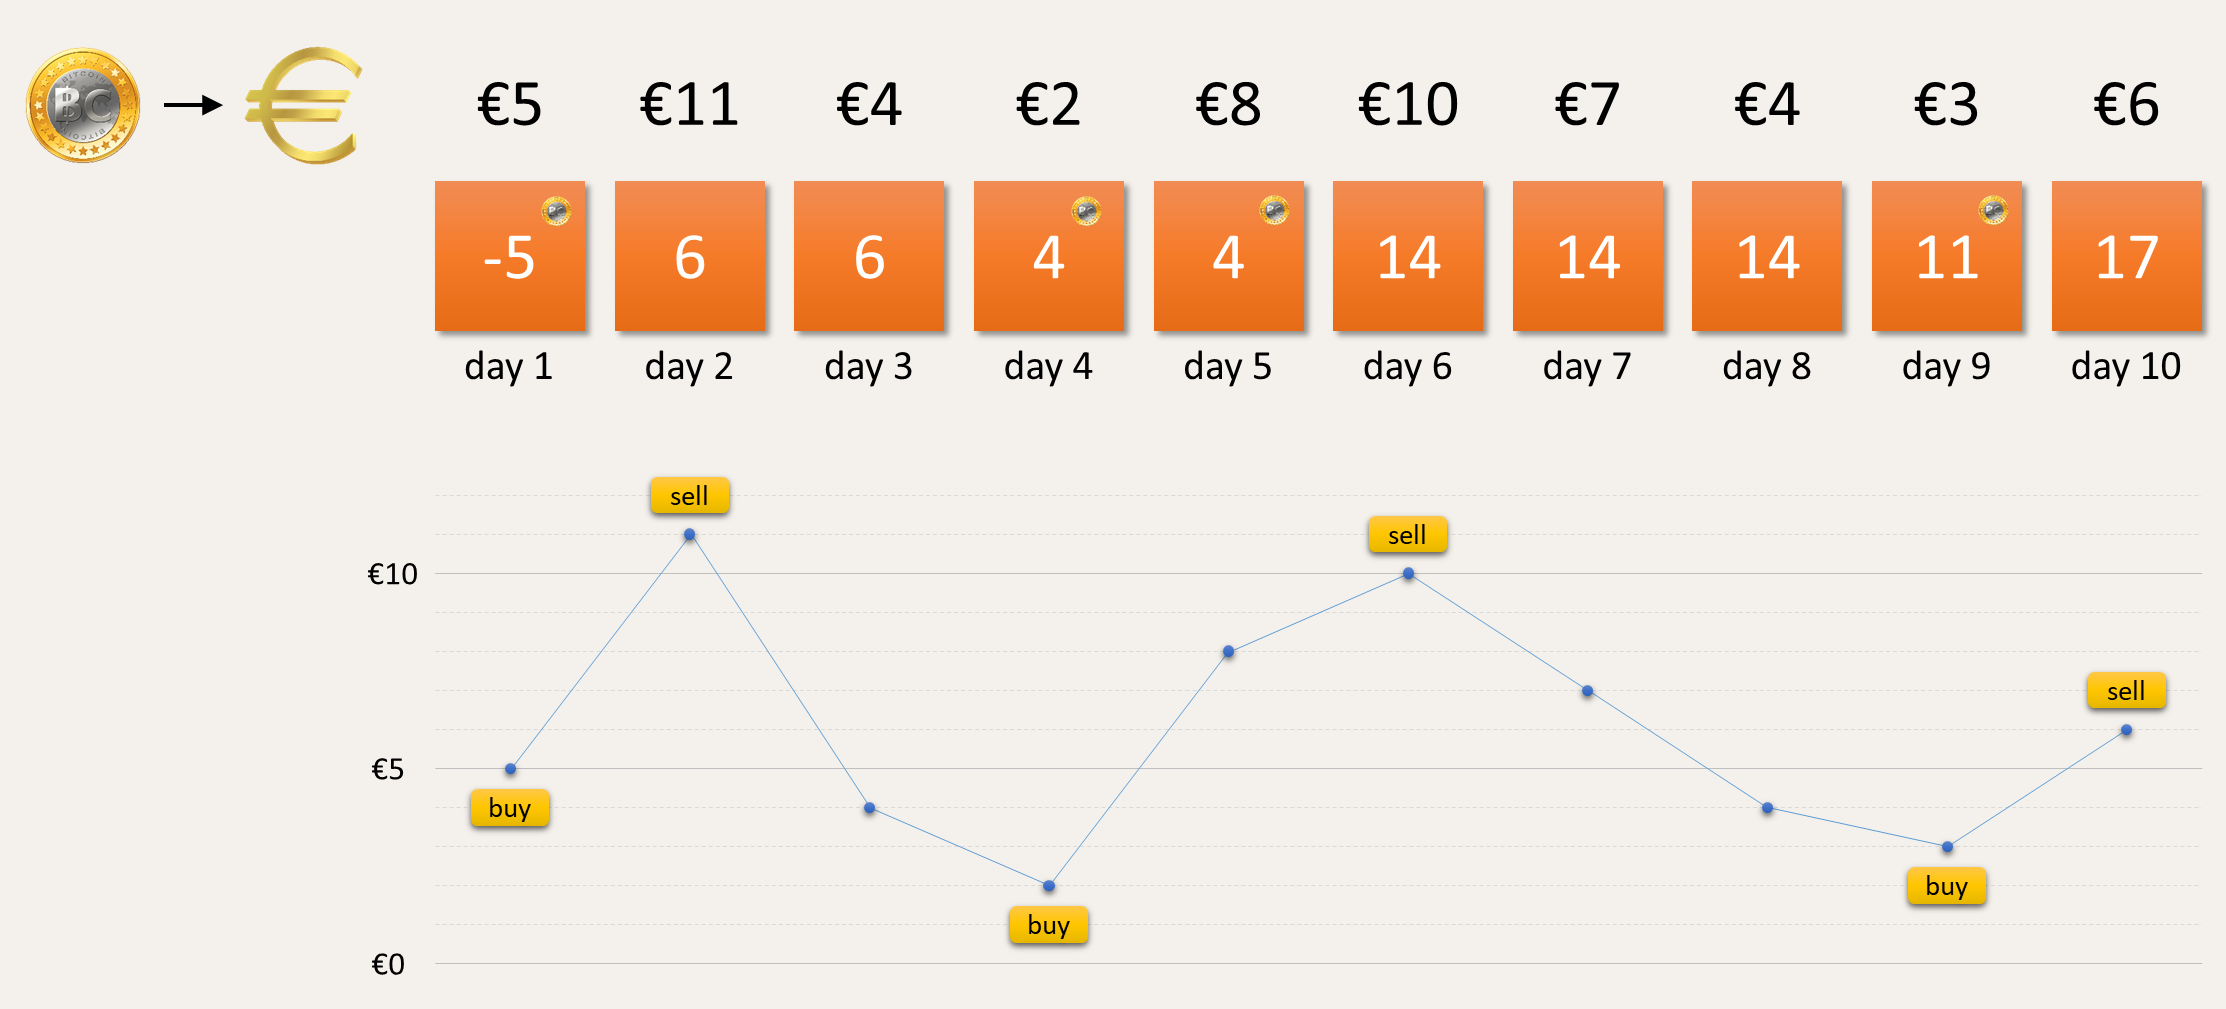Click the arrow between Bitcoin and Euro
Viewport: 2226px width, 1009px height.
[x=193, y=105]
